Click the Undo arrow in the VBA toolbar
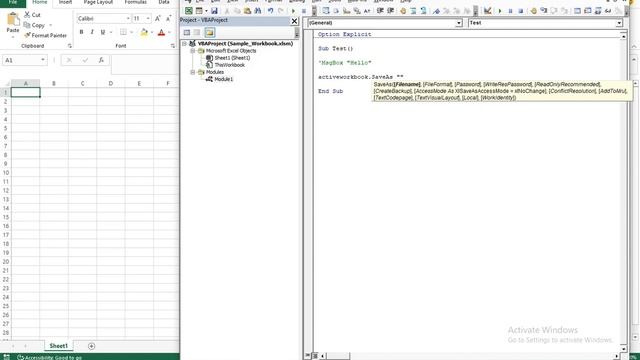The width and height of the screenshot is (640, 360). pyautogui.click(x=270, y=11)
